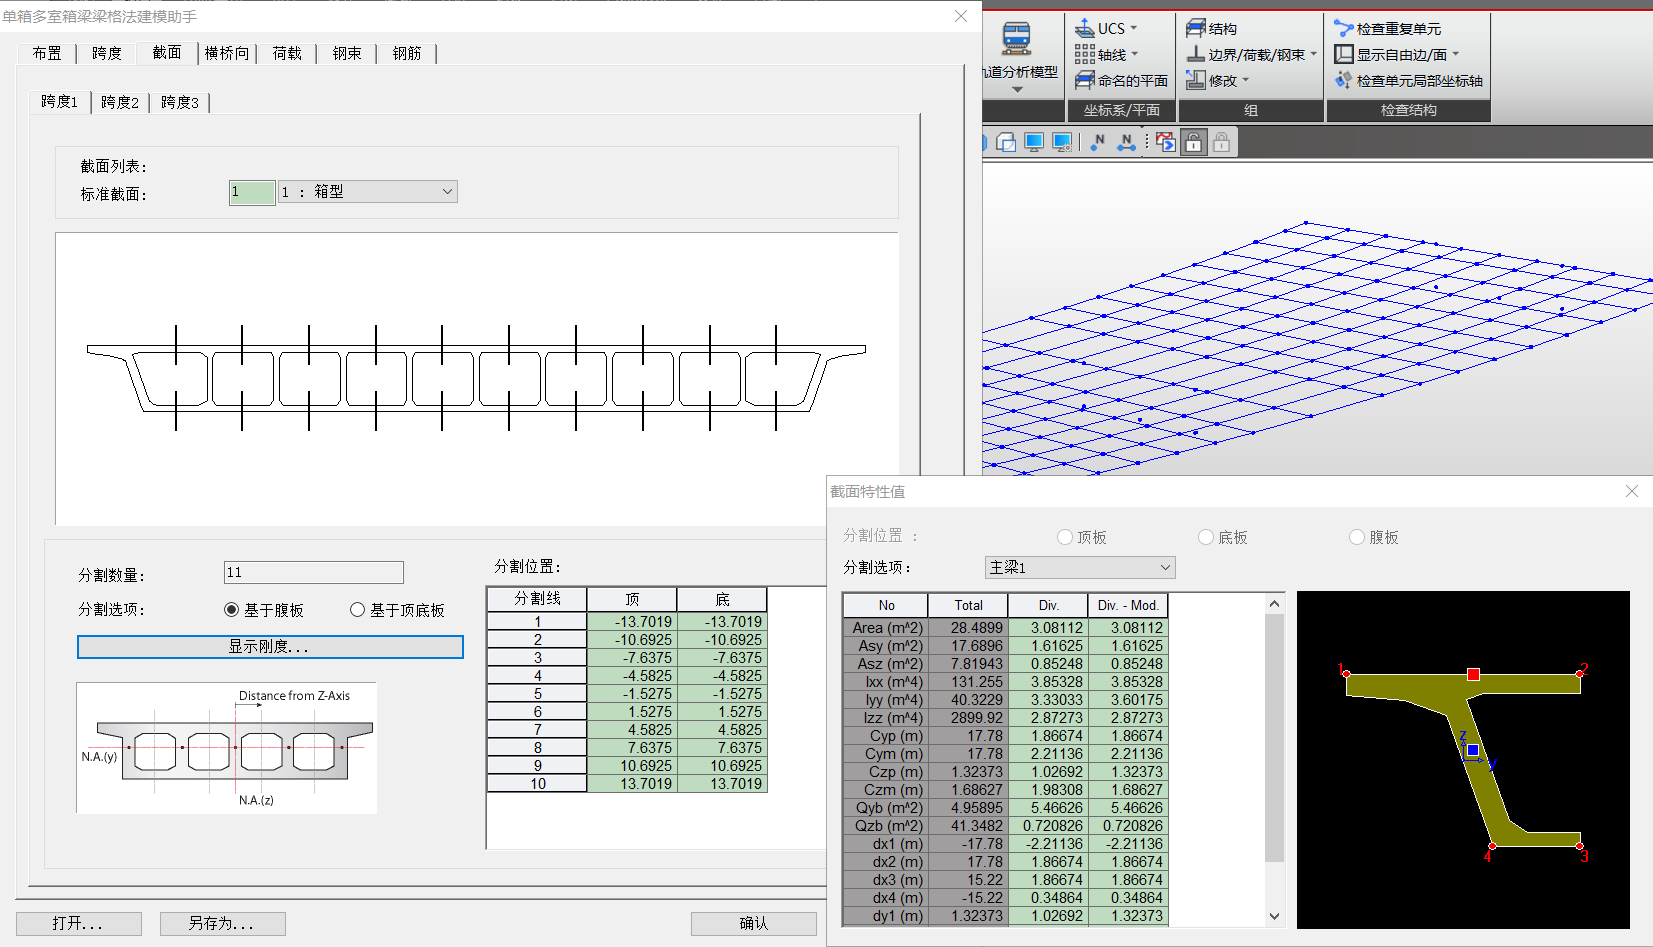Click the 轨道分析模型 train icon
Image resolution: width=1653 pixels, height=947 pixels.
(1016, 39)
